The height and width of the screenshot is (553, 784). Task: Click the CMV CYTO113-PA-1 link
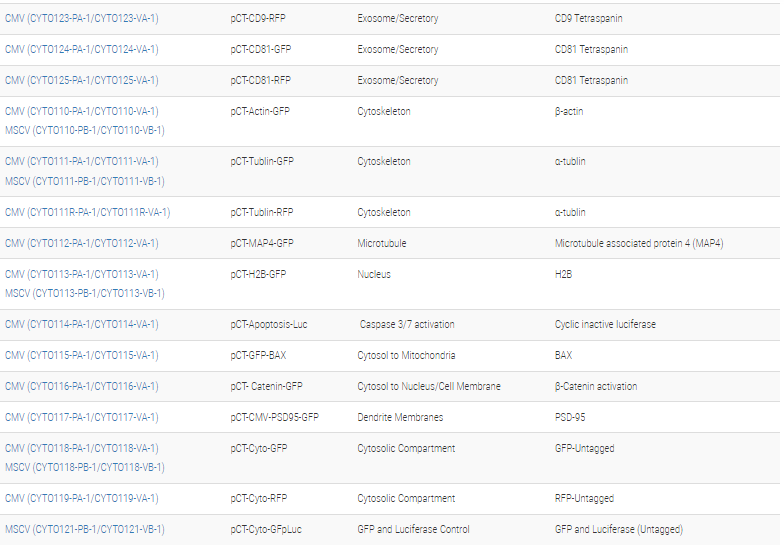coord(82,274)
